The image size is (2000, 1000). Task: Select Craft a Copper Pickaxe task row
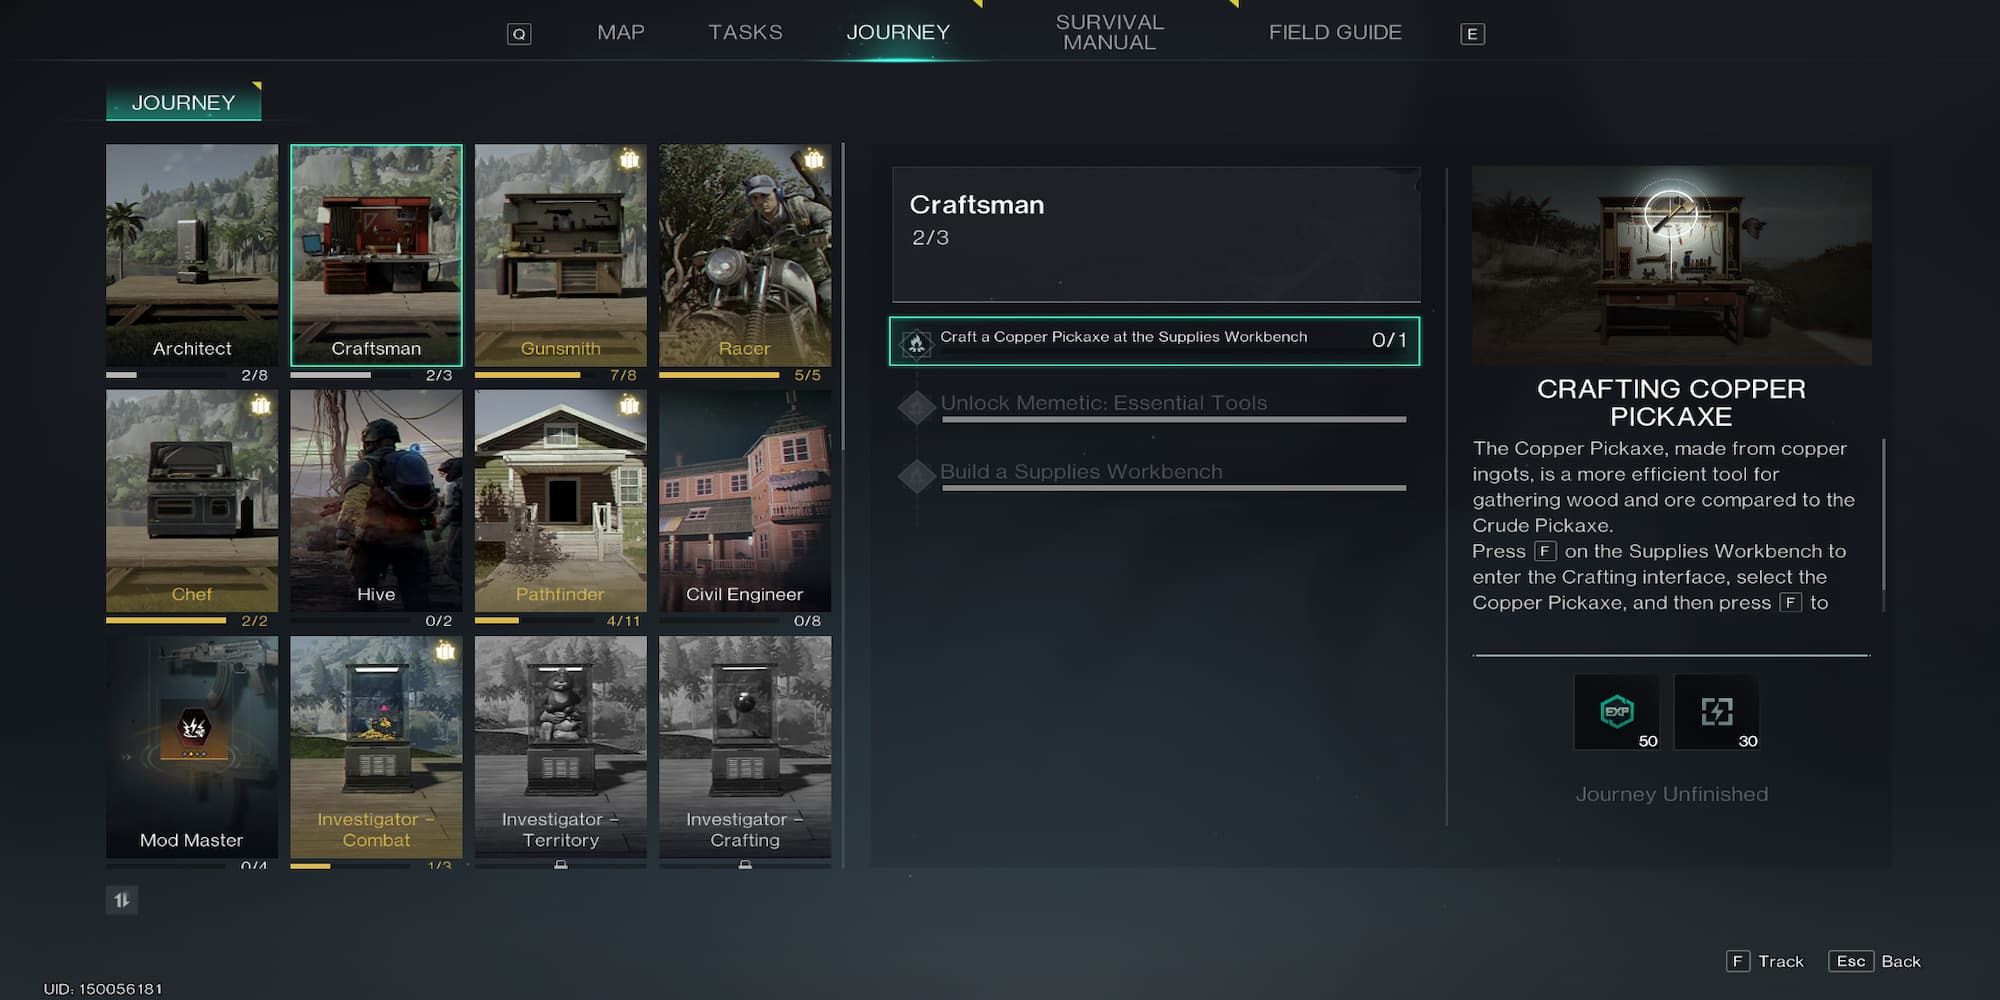click(1154, 341)
